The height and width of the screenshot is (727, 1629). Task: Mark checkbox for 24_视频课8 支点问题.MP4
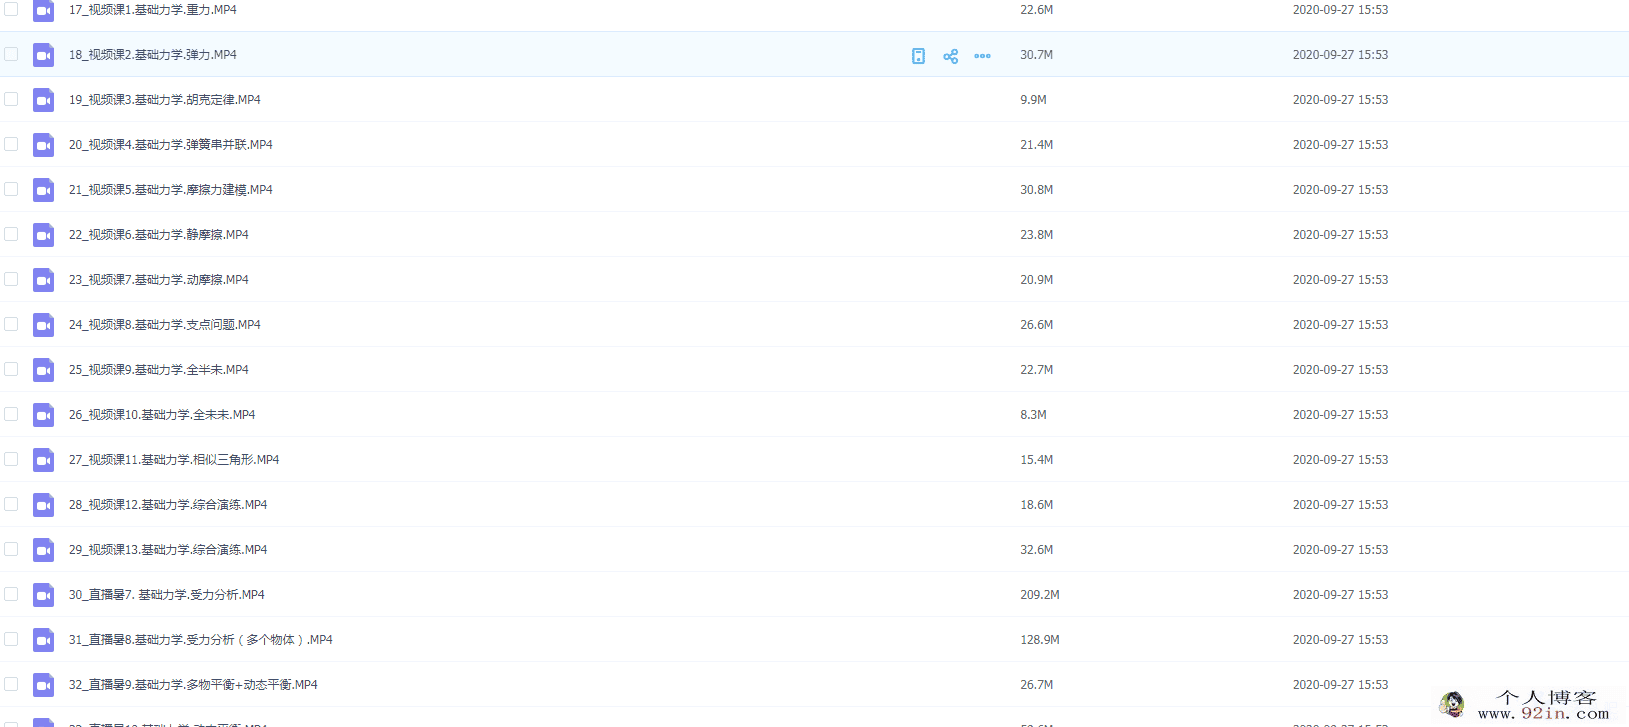(11, 324)
